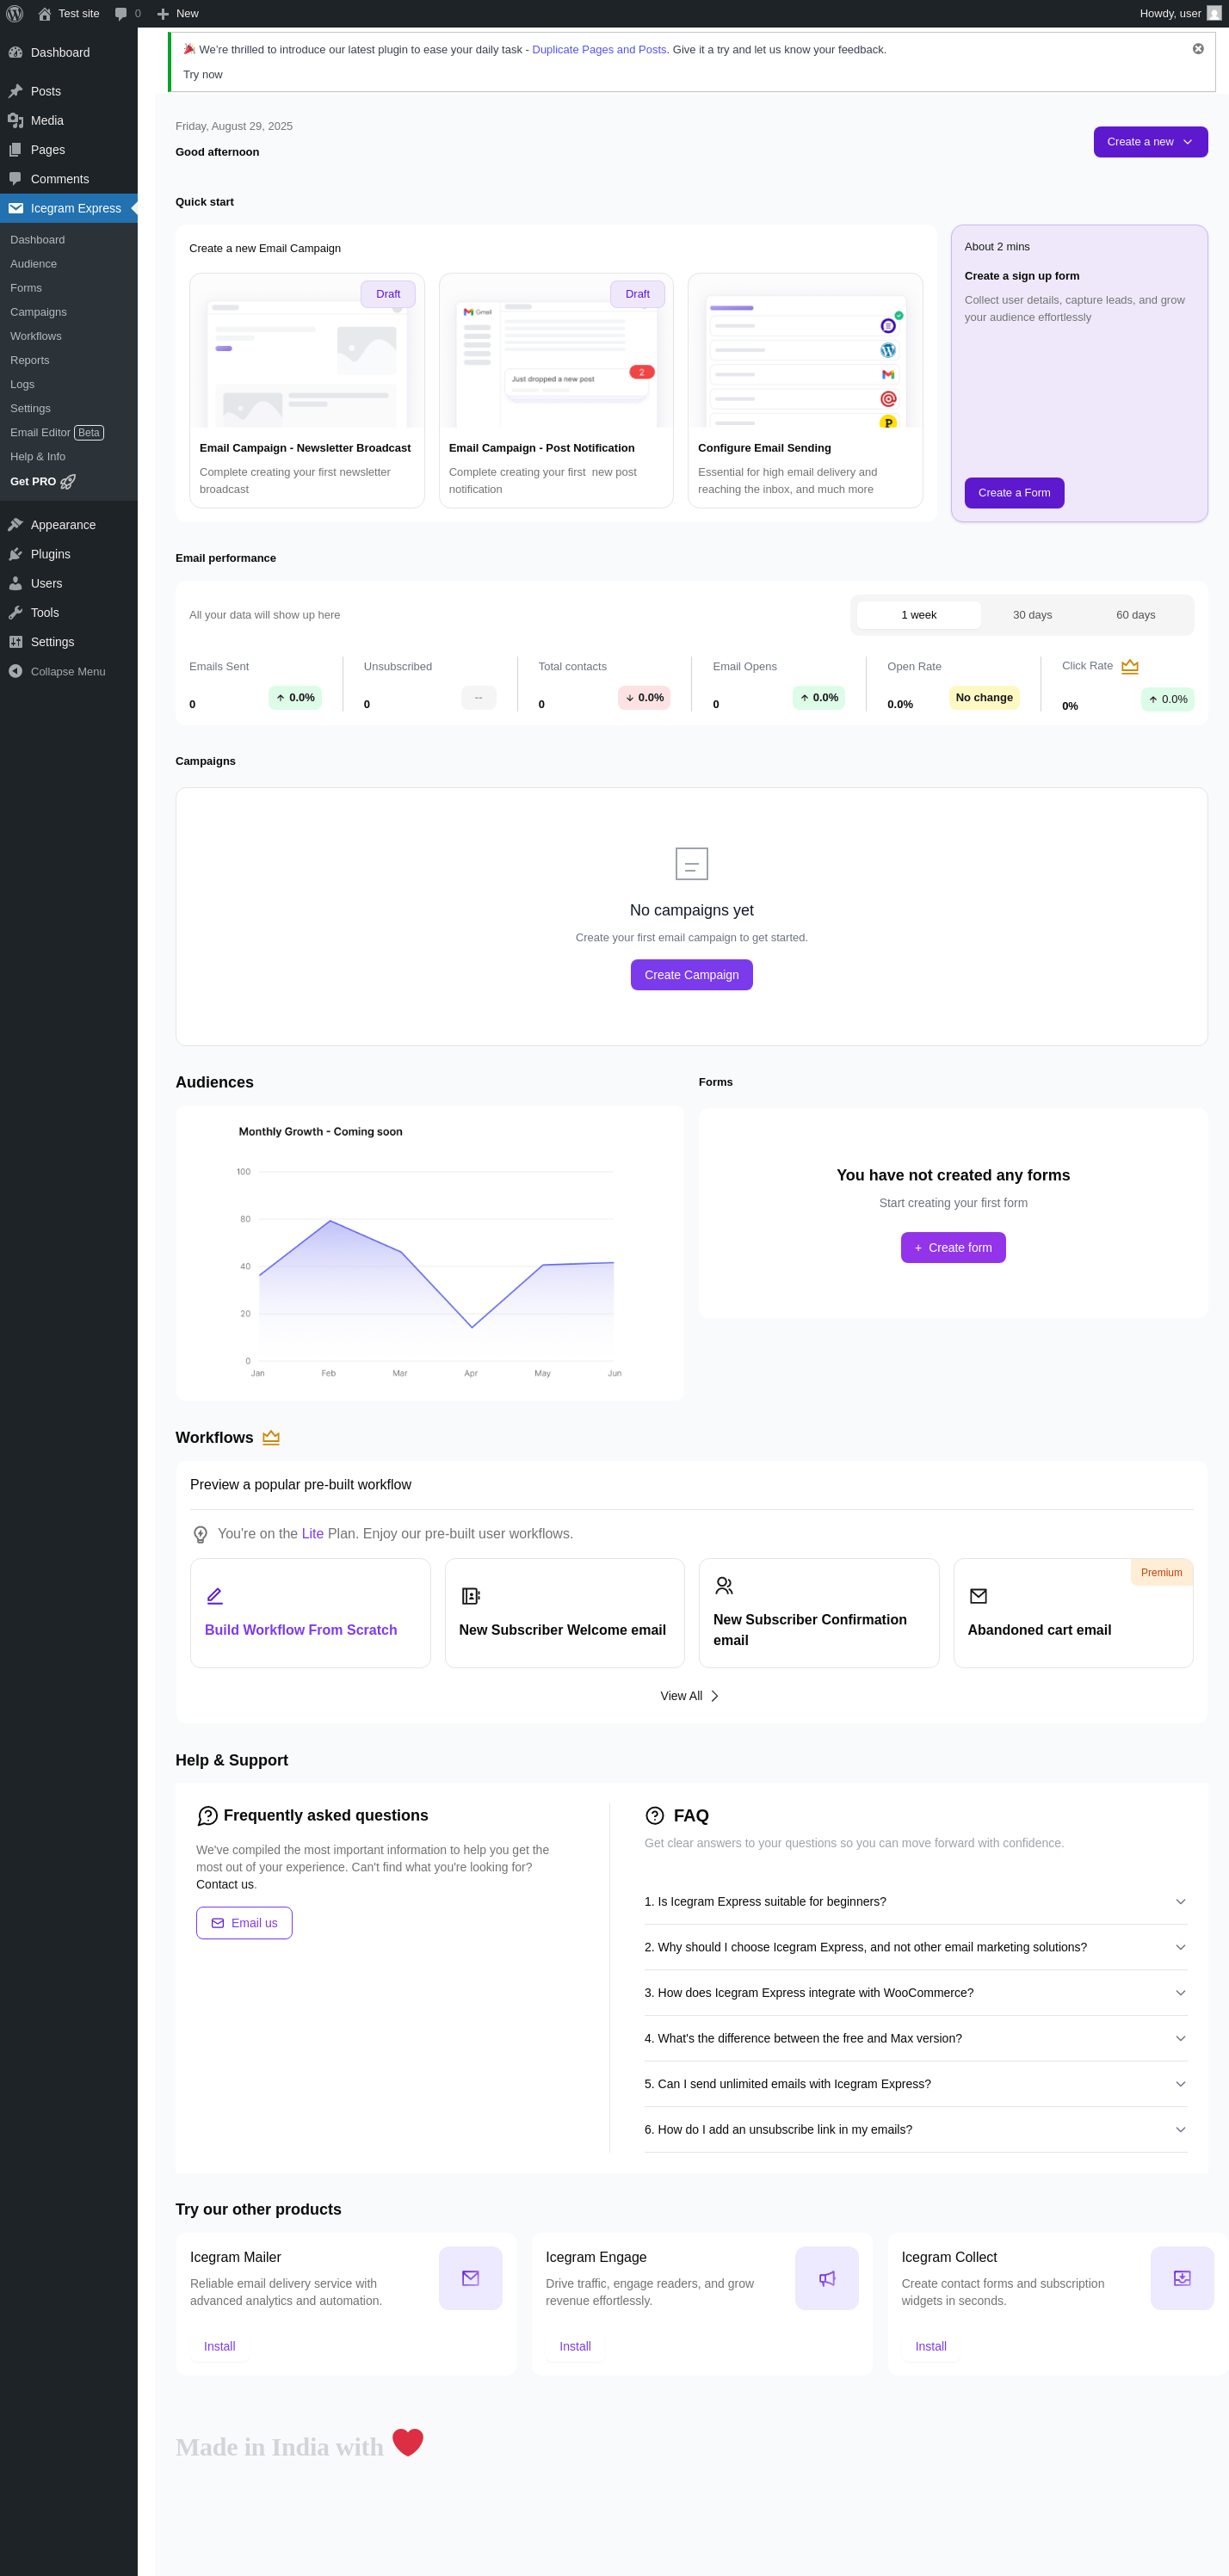1229x2576 pixels.
Task: Click the user avatar in admin bar
Action: pos(1214,13)
